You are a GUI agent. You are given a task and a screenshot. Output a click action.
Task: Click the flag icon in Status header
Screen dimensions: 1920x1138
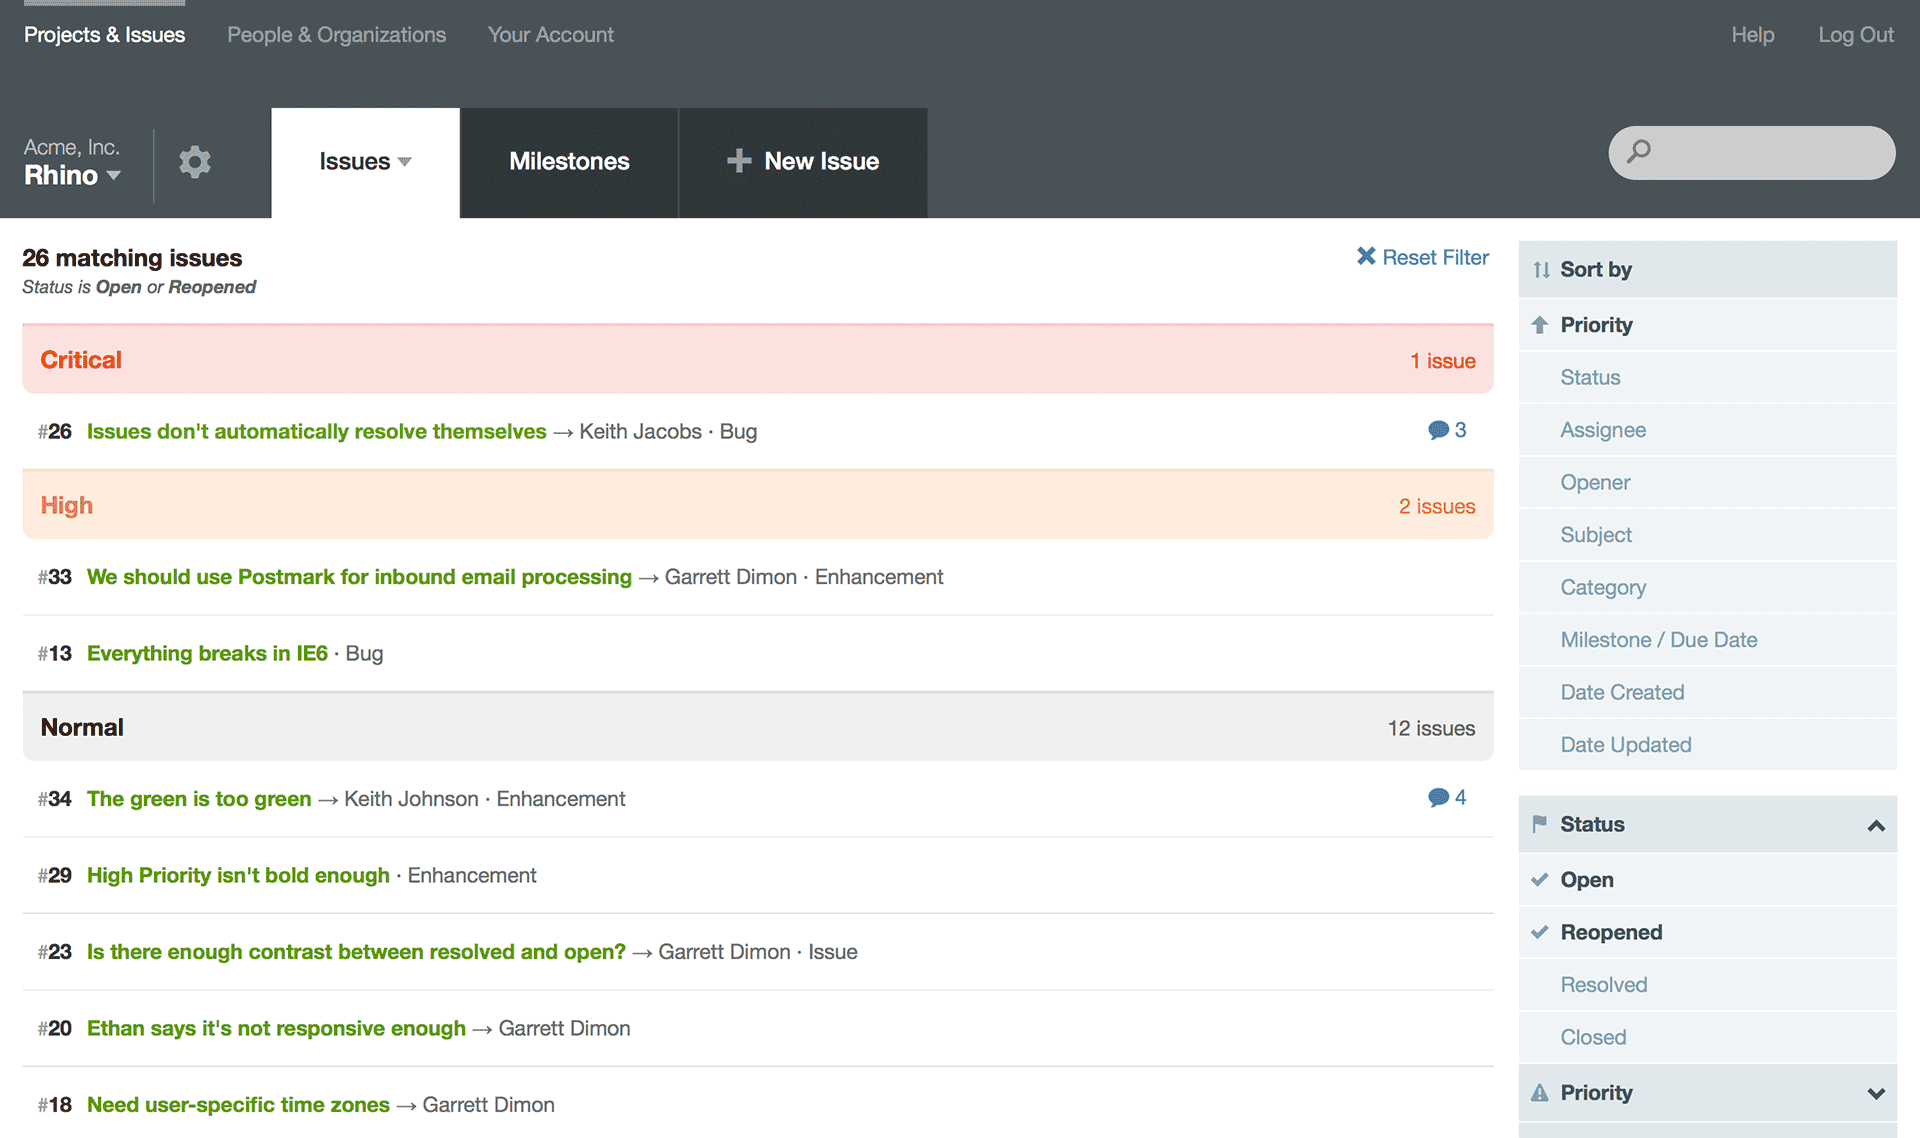[1540, 823]
